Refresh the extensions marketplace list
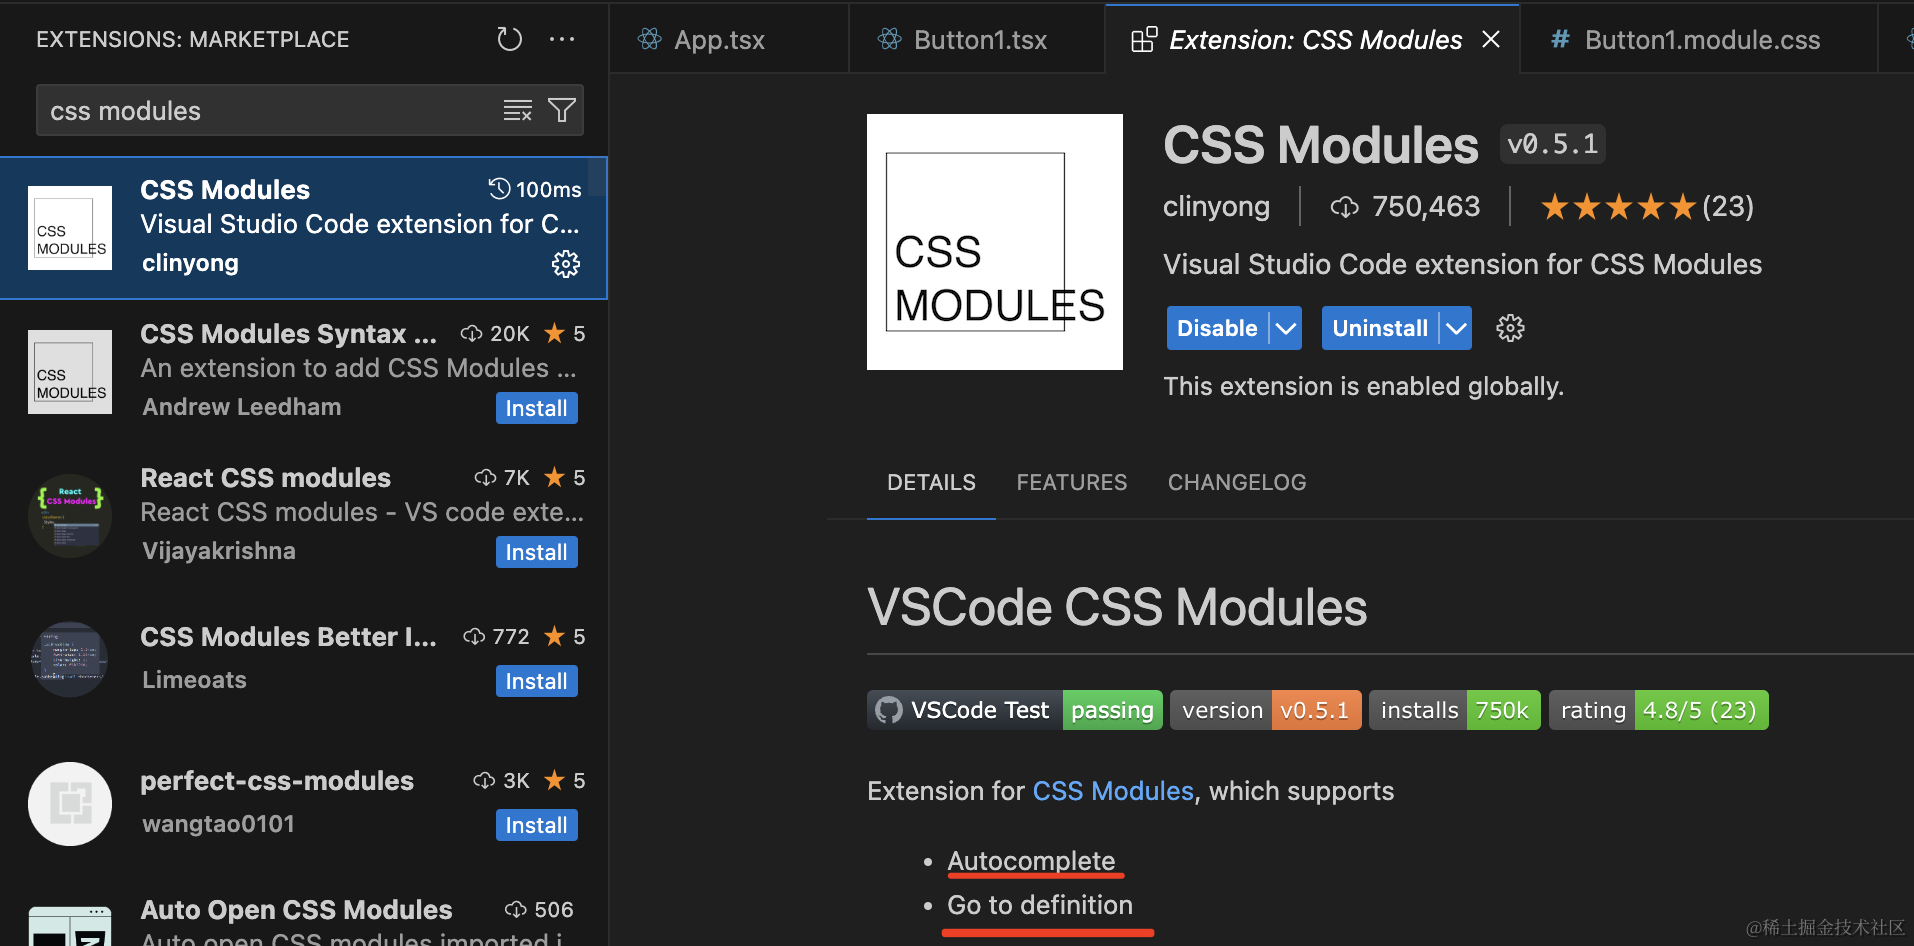Viewport: 1914px width, 946px height. [x=510, y=40]
